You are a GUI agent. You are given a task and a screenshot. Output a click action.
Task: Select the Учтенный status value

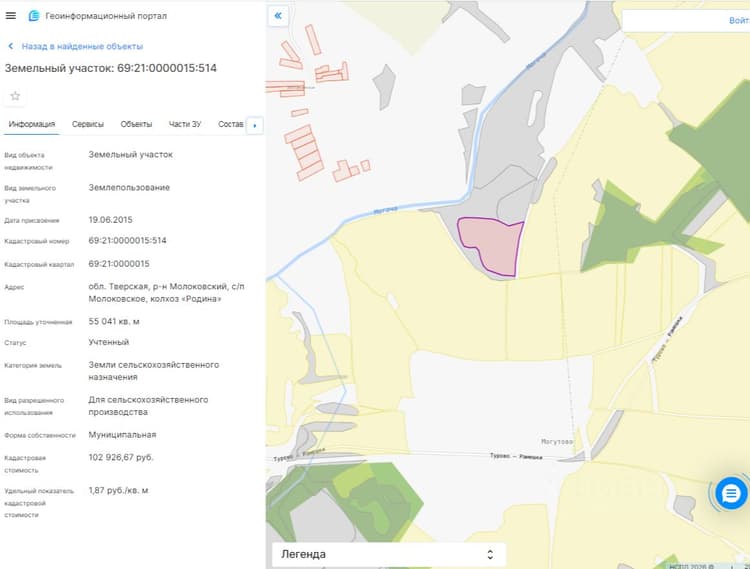click(x=109, y=342)
